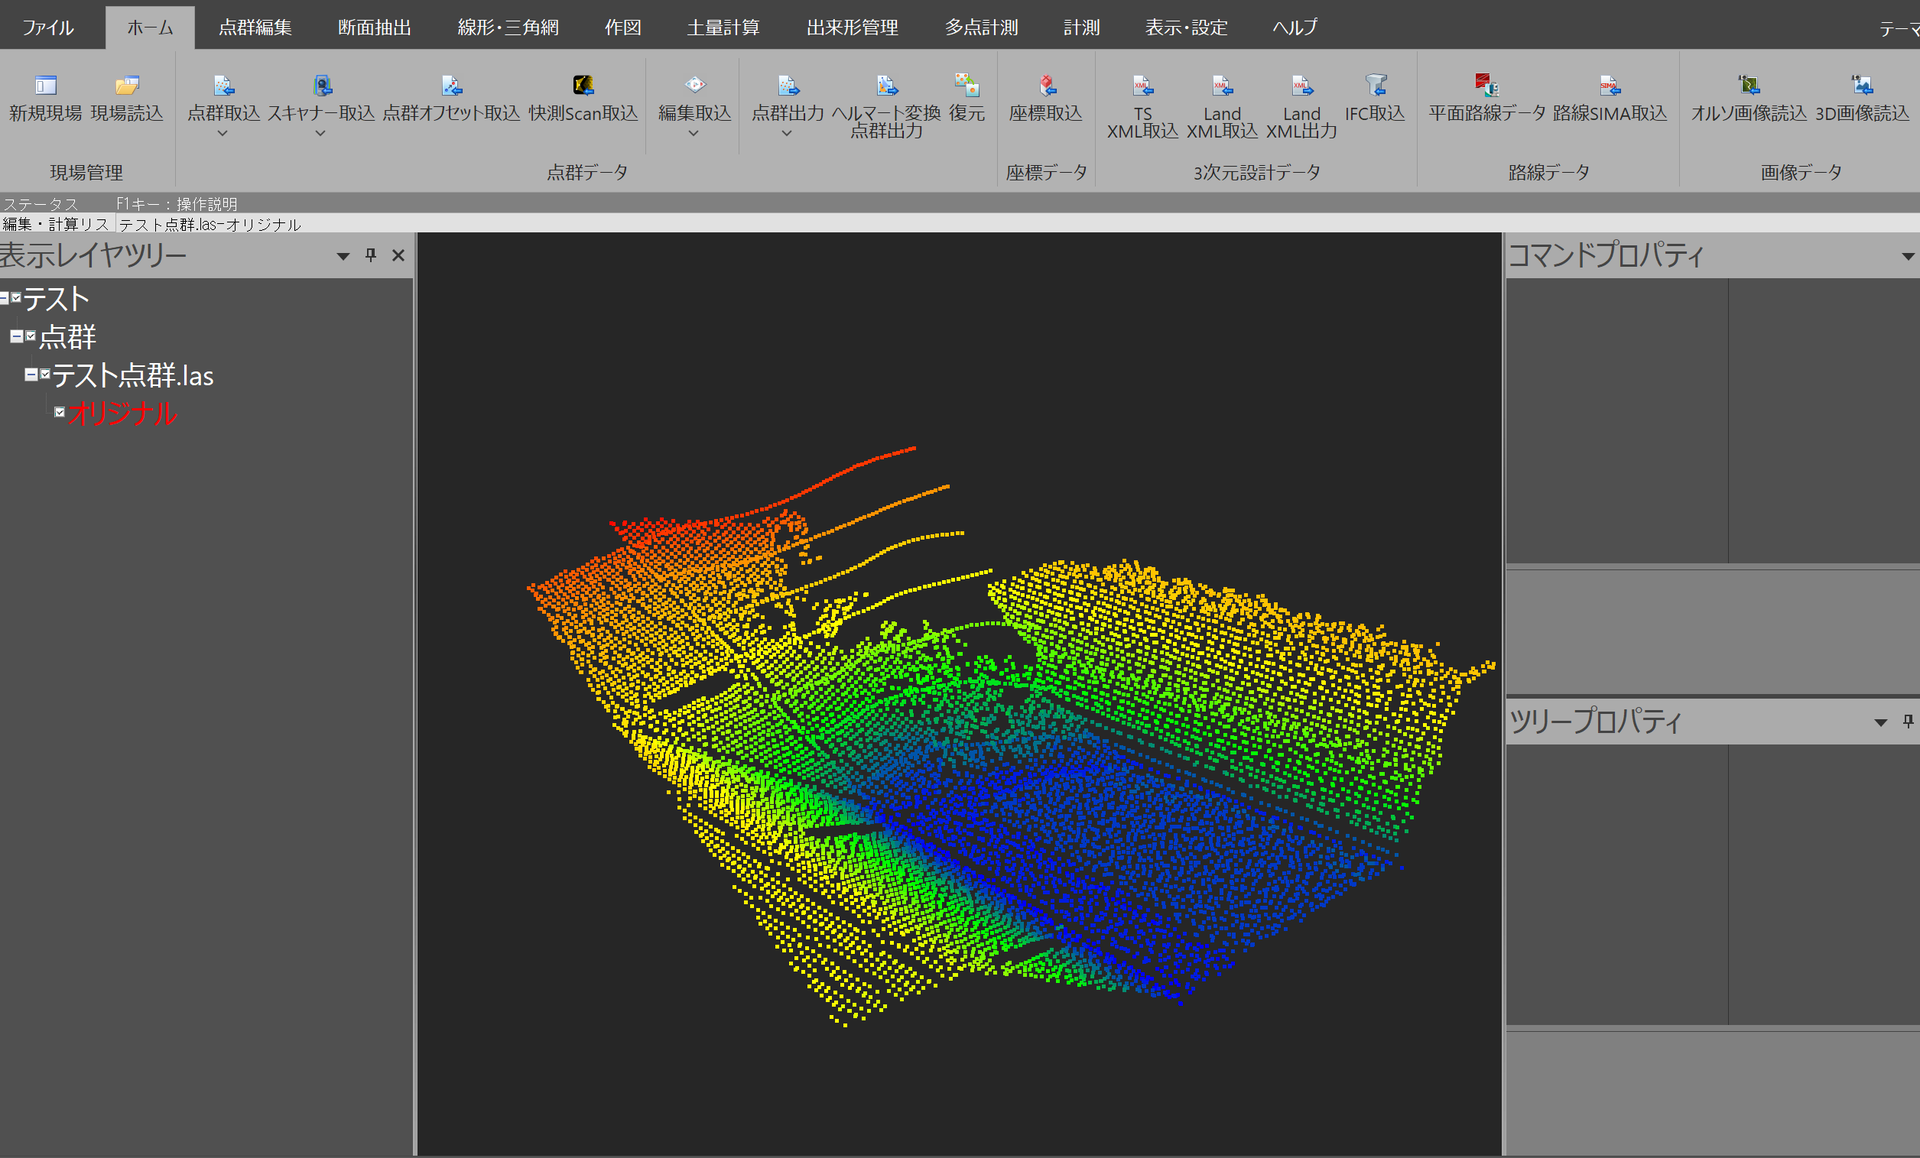The height and width of the screenshot is (1158, 1920).
Task: Click the 3D画像読込 icon
Action: tap(1862, 86)
